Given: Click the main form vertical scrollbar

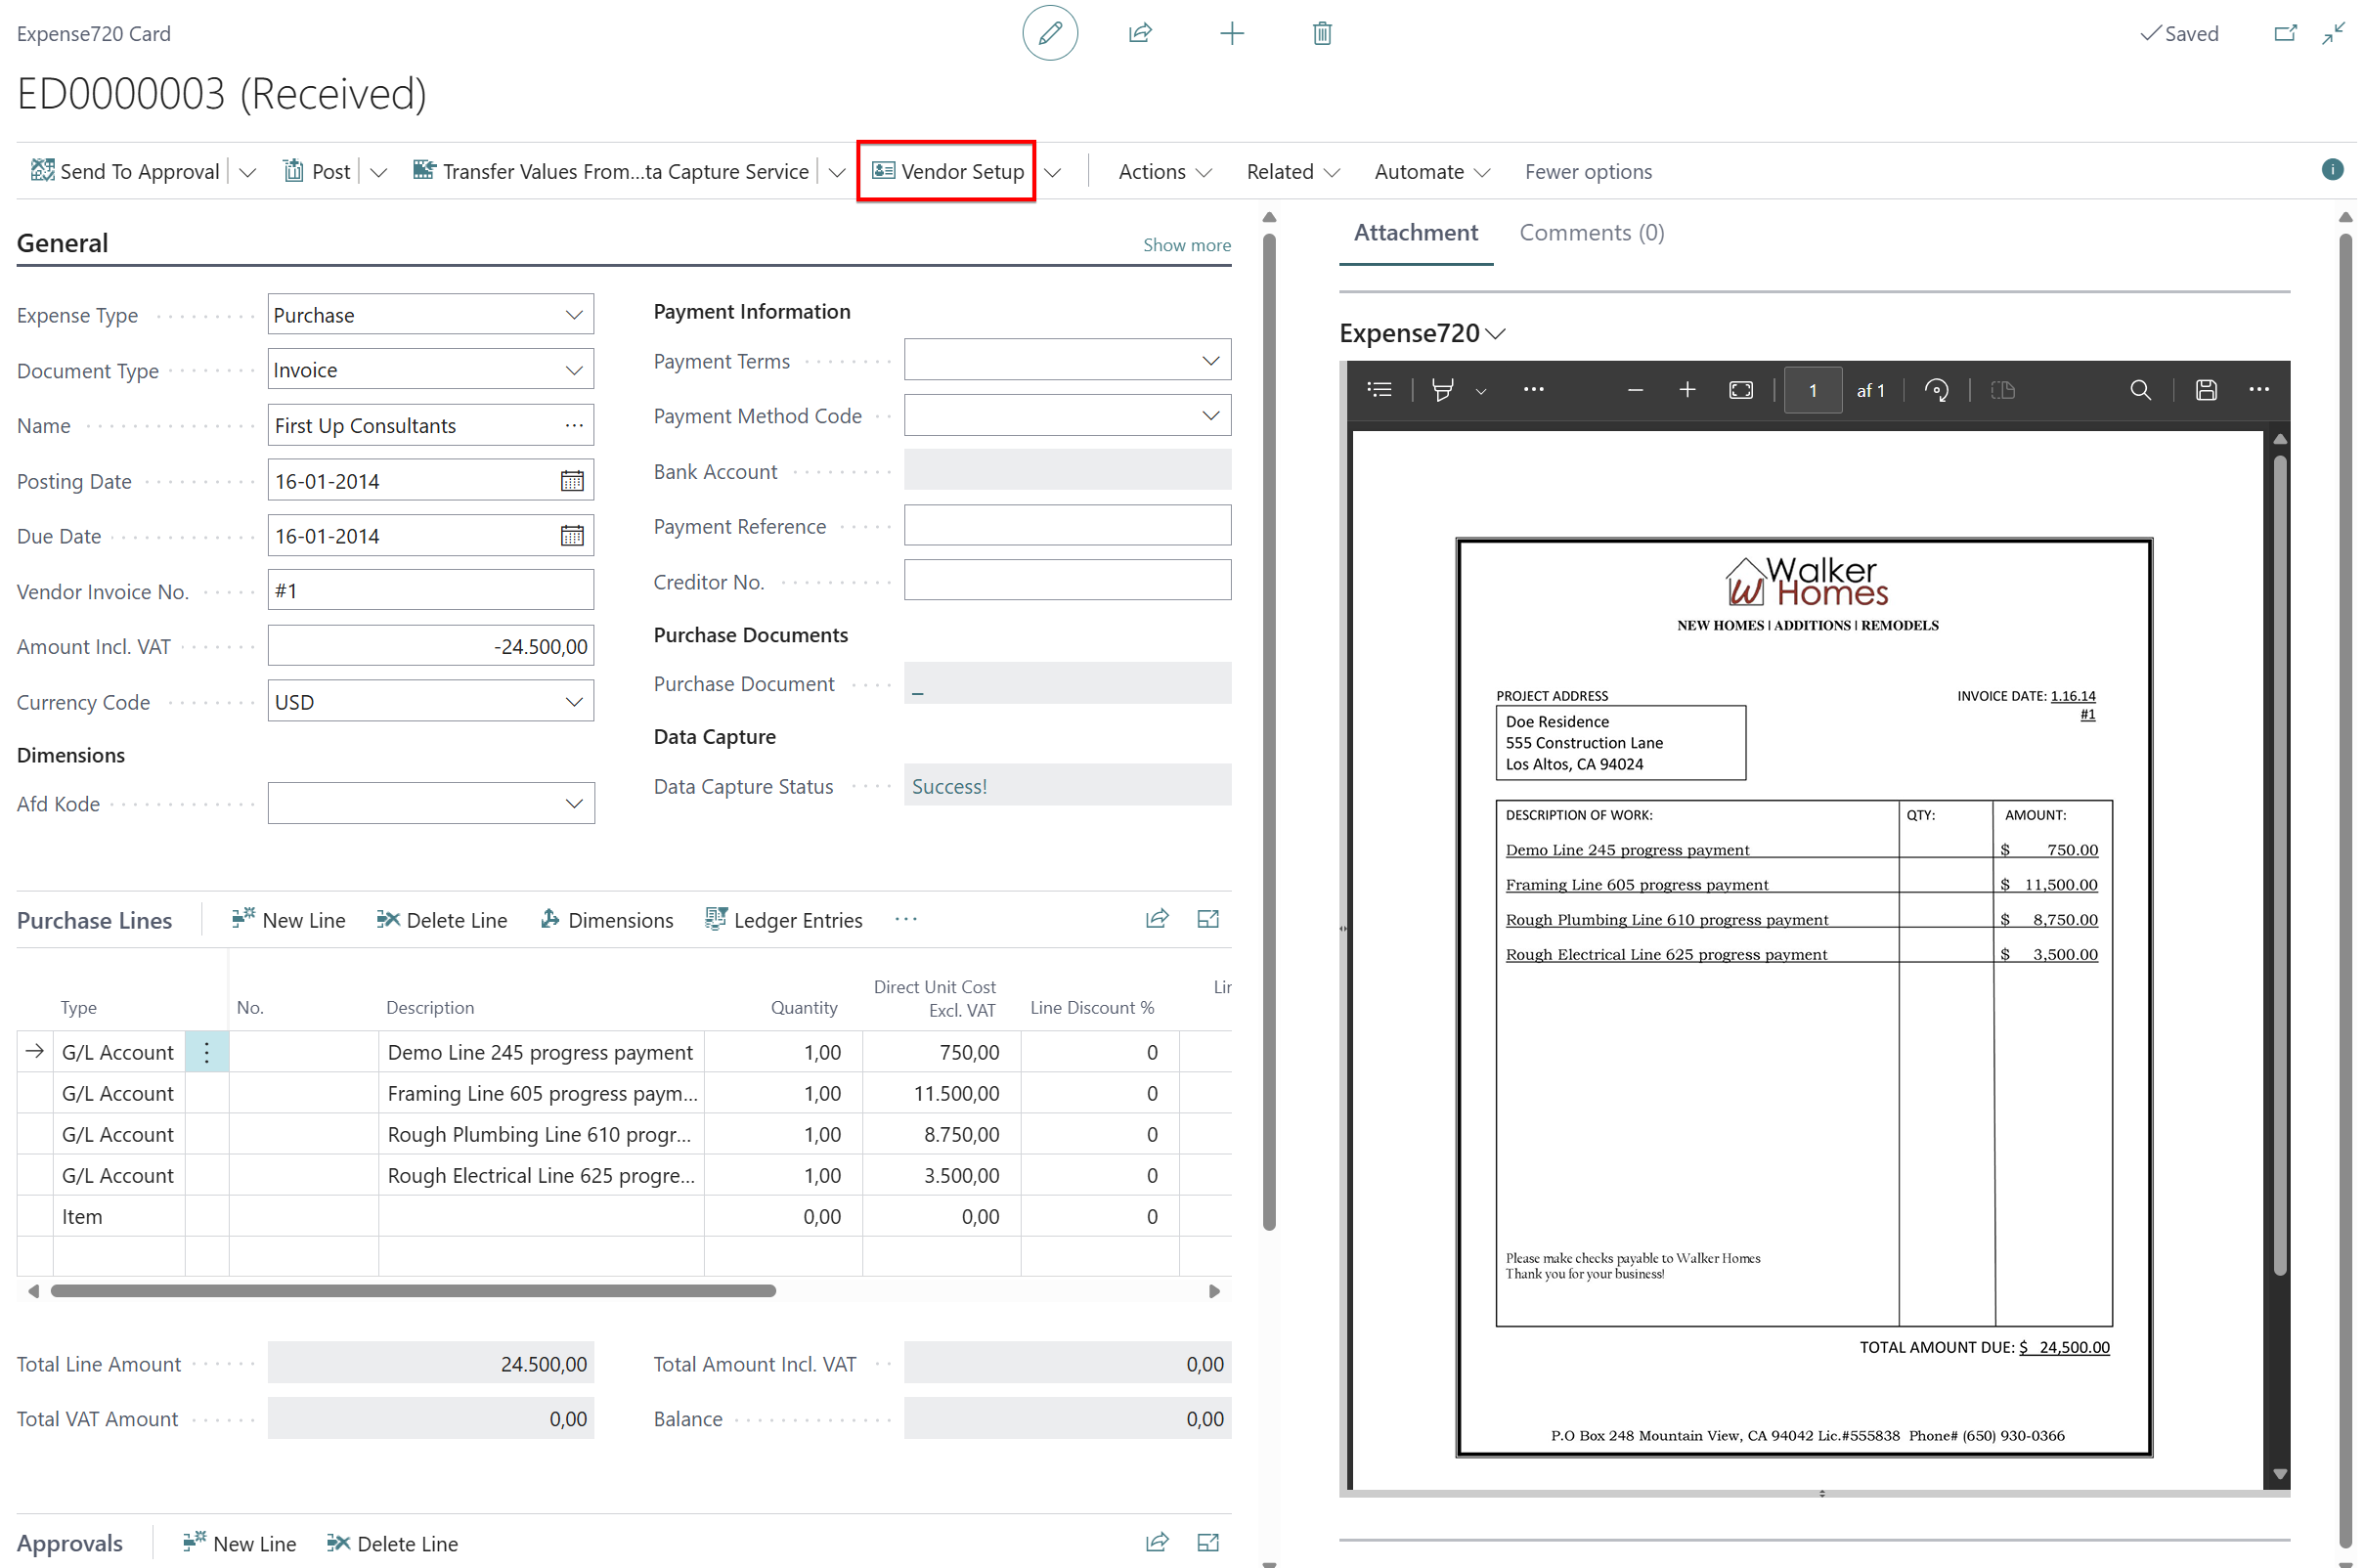Looking at the screenshot, I should [1268, 732].
